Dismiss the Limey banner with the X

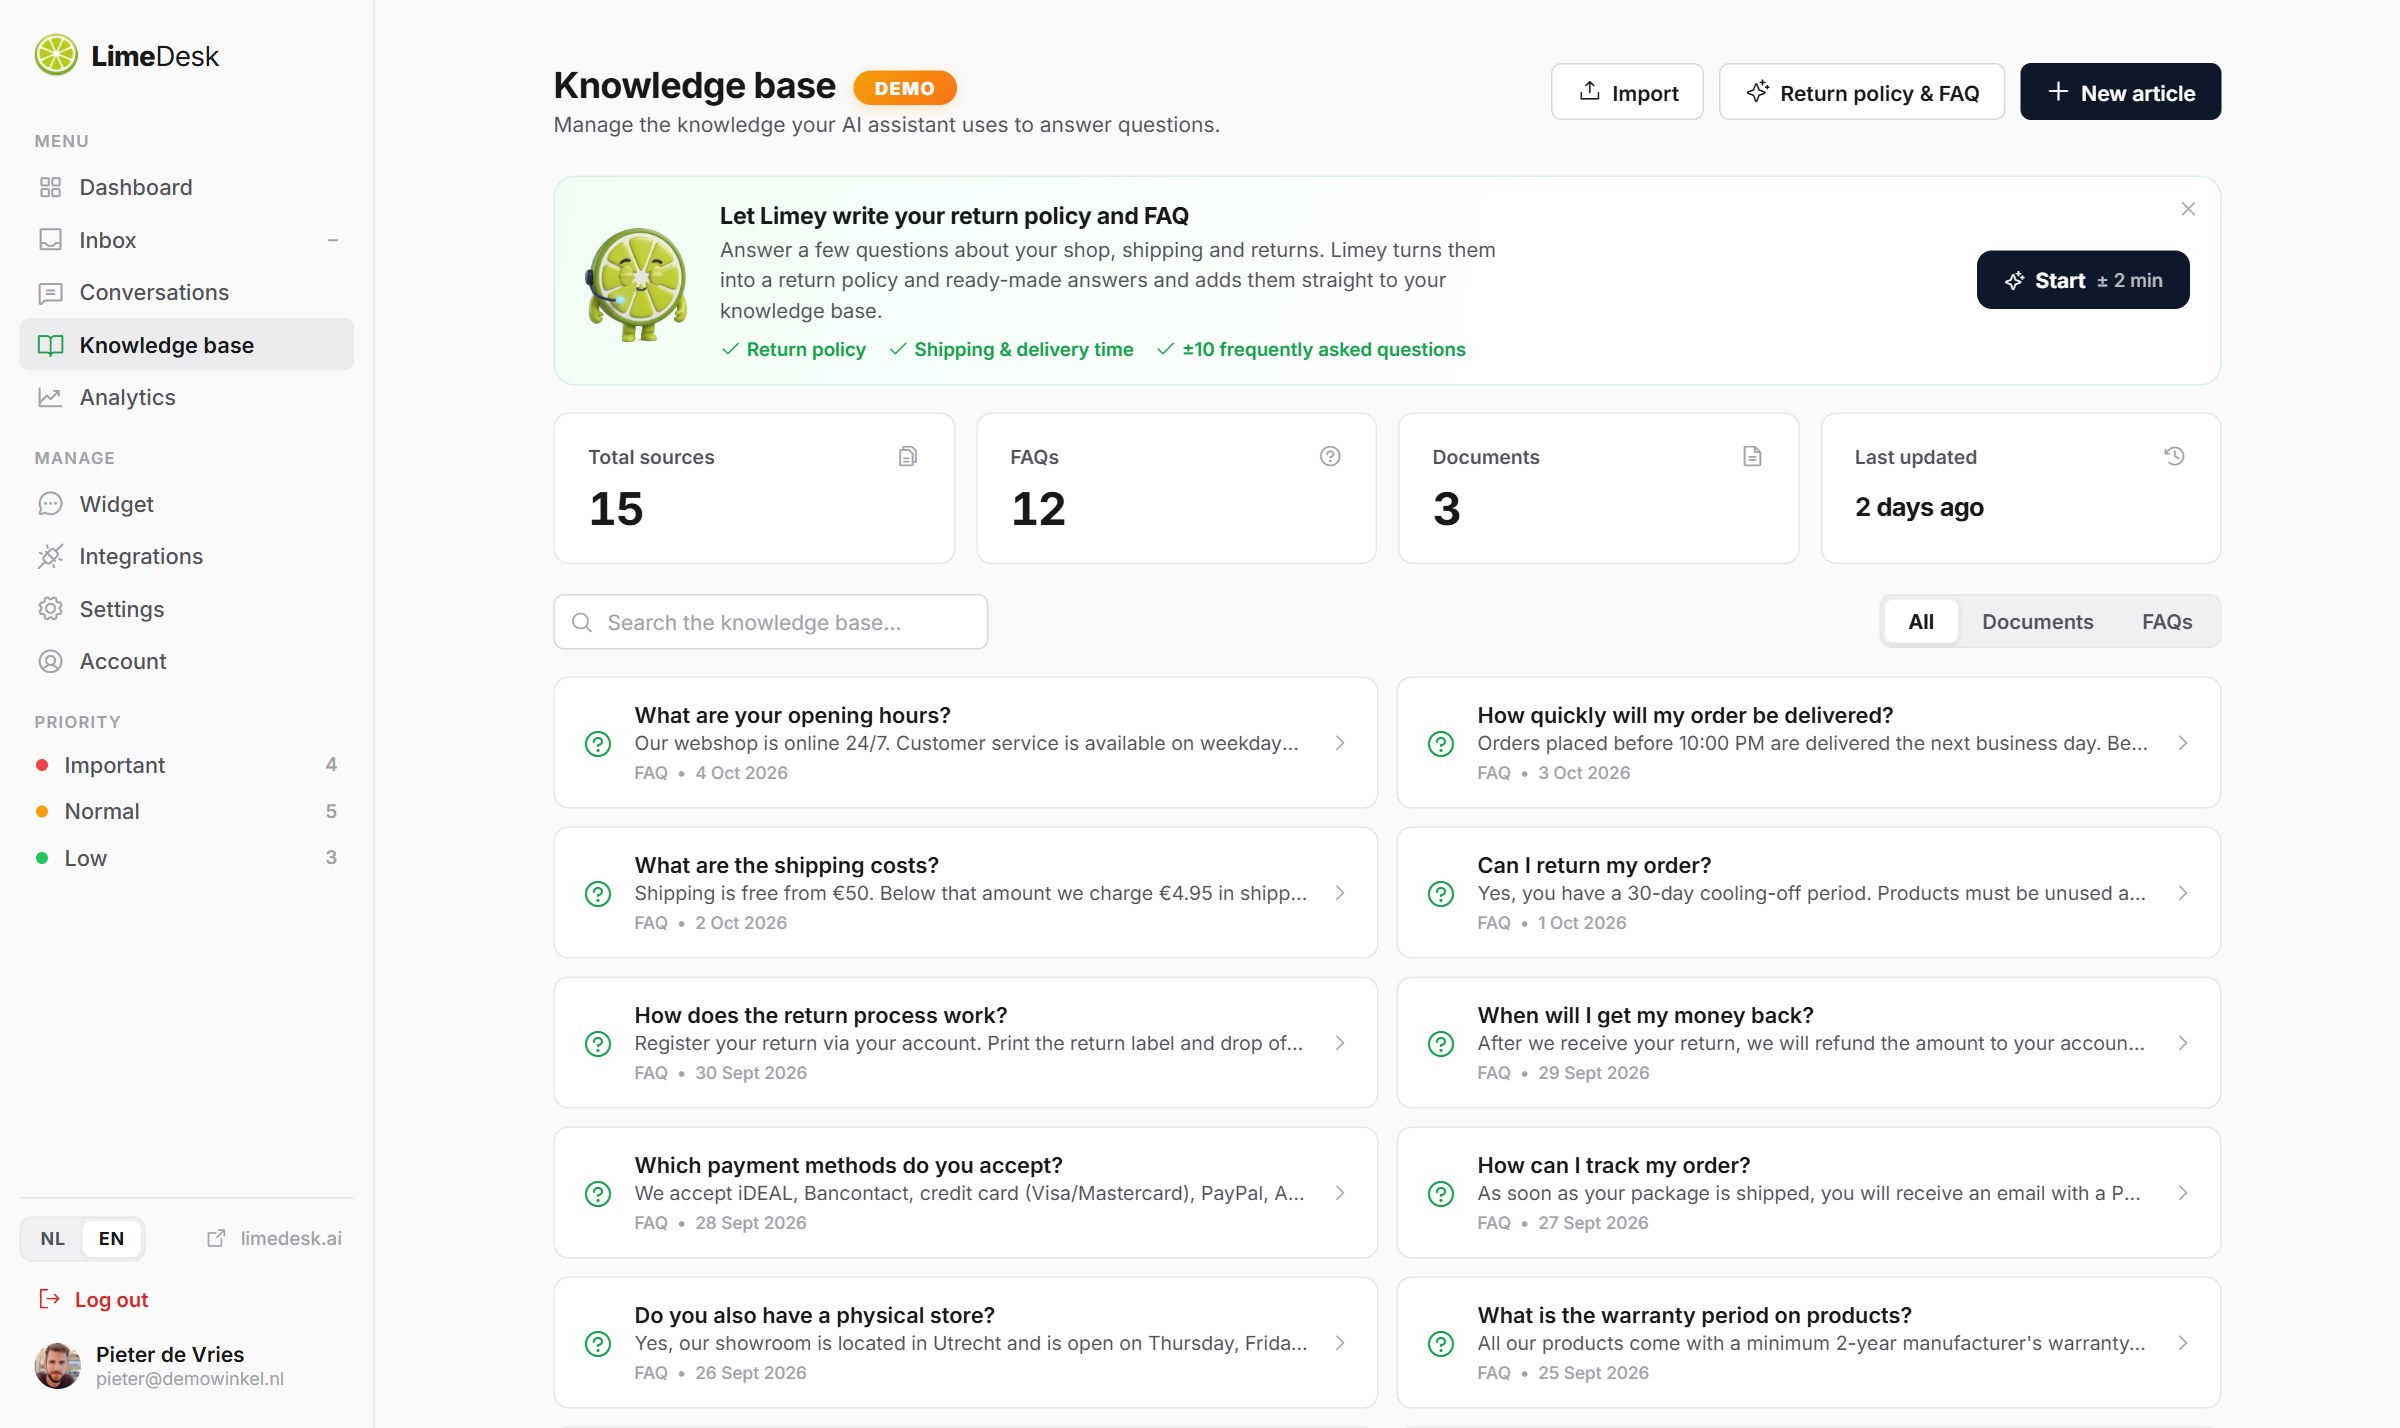tap(2188, 209)
